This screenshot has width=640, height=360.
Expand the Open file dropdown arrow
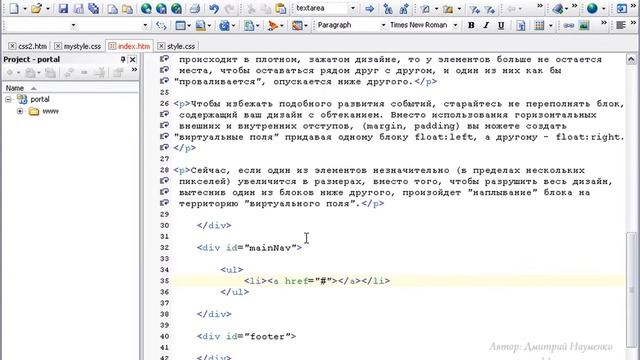[x=47, y=9]
